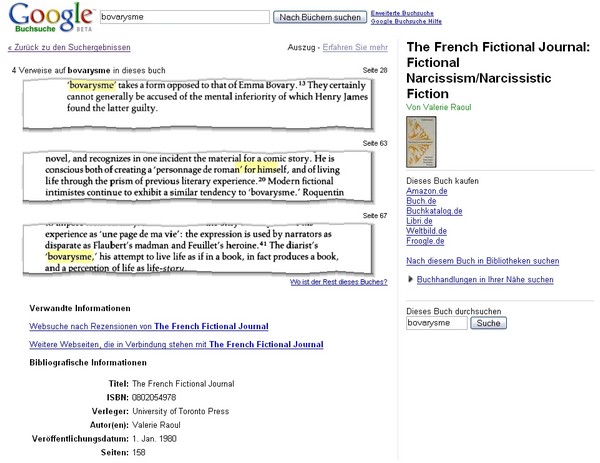Click the top search field containing bovarysme

[x=185, y=17]
